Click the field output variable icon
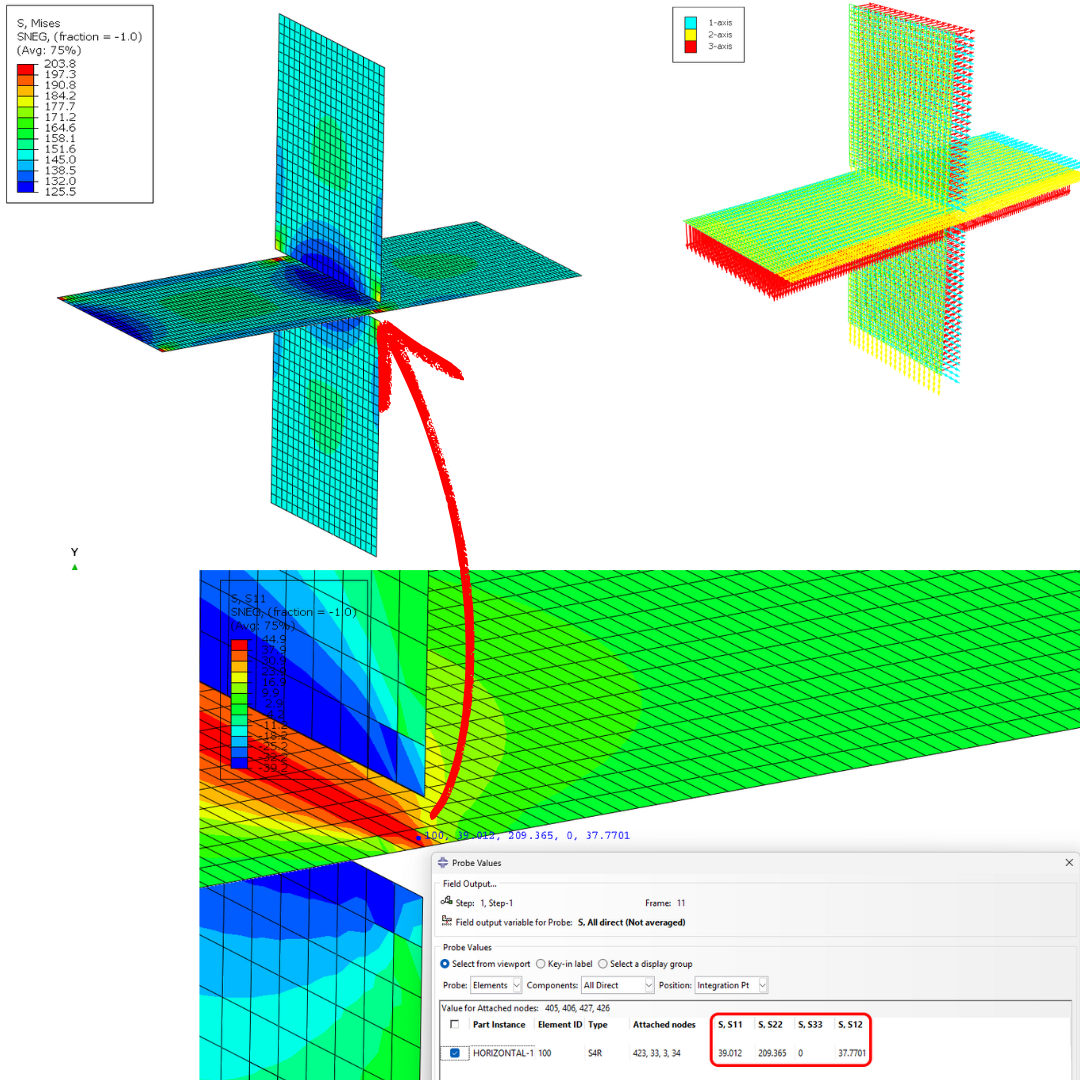The width and height of the screenshot is (1080, 1080). pyautogui.click(x=446, y=921)
